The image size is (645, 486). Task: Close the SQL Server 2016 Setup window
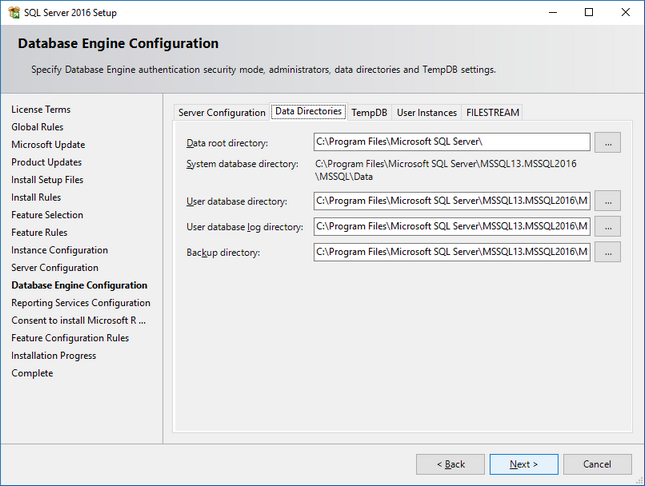click(626, 12)
